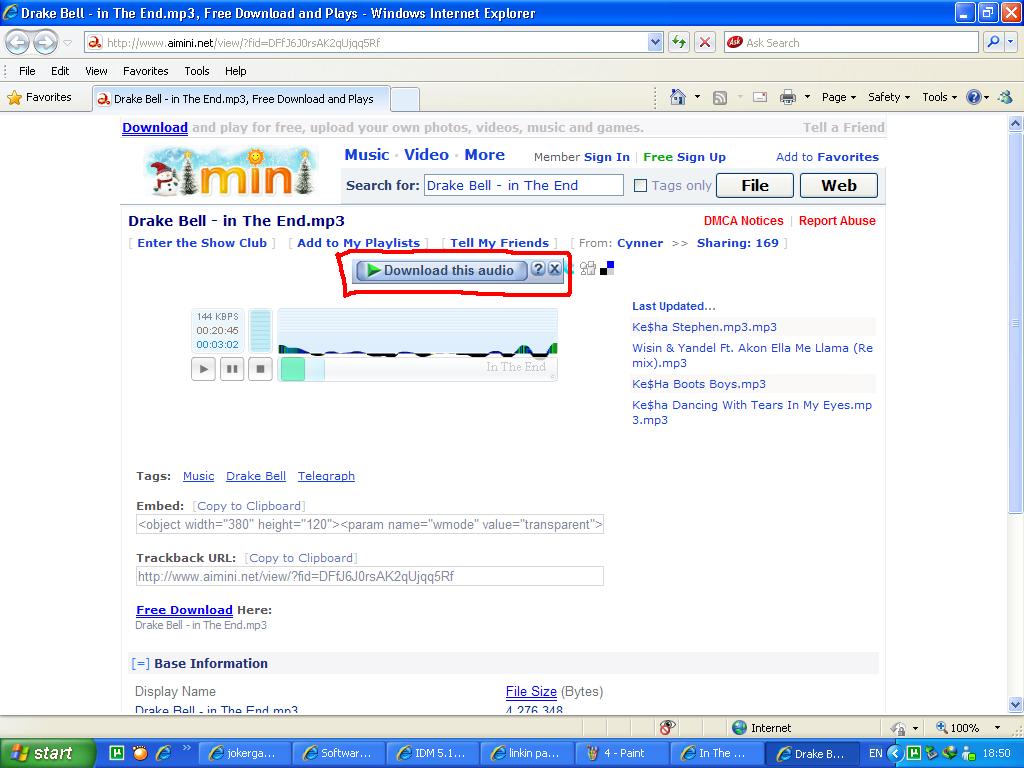Click the Help question mark toolbar icon
The image size is (1024, 768).
coord(974,97)
